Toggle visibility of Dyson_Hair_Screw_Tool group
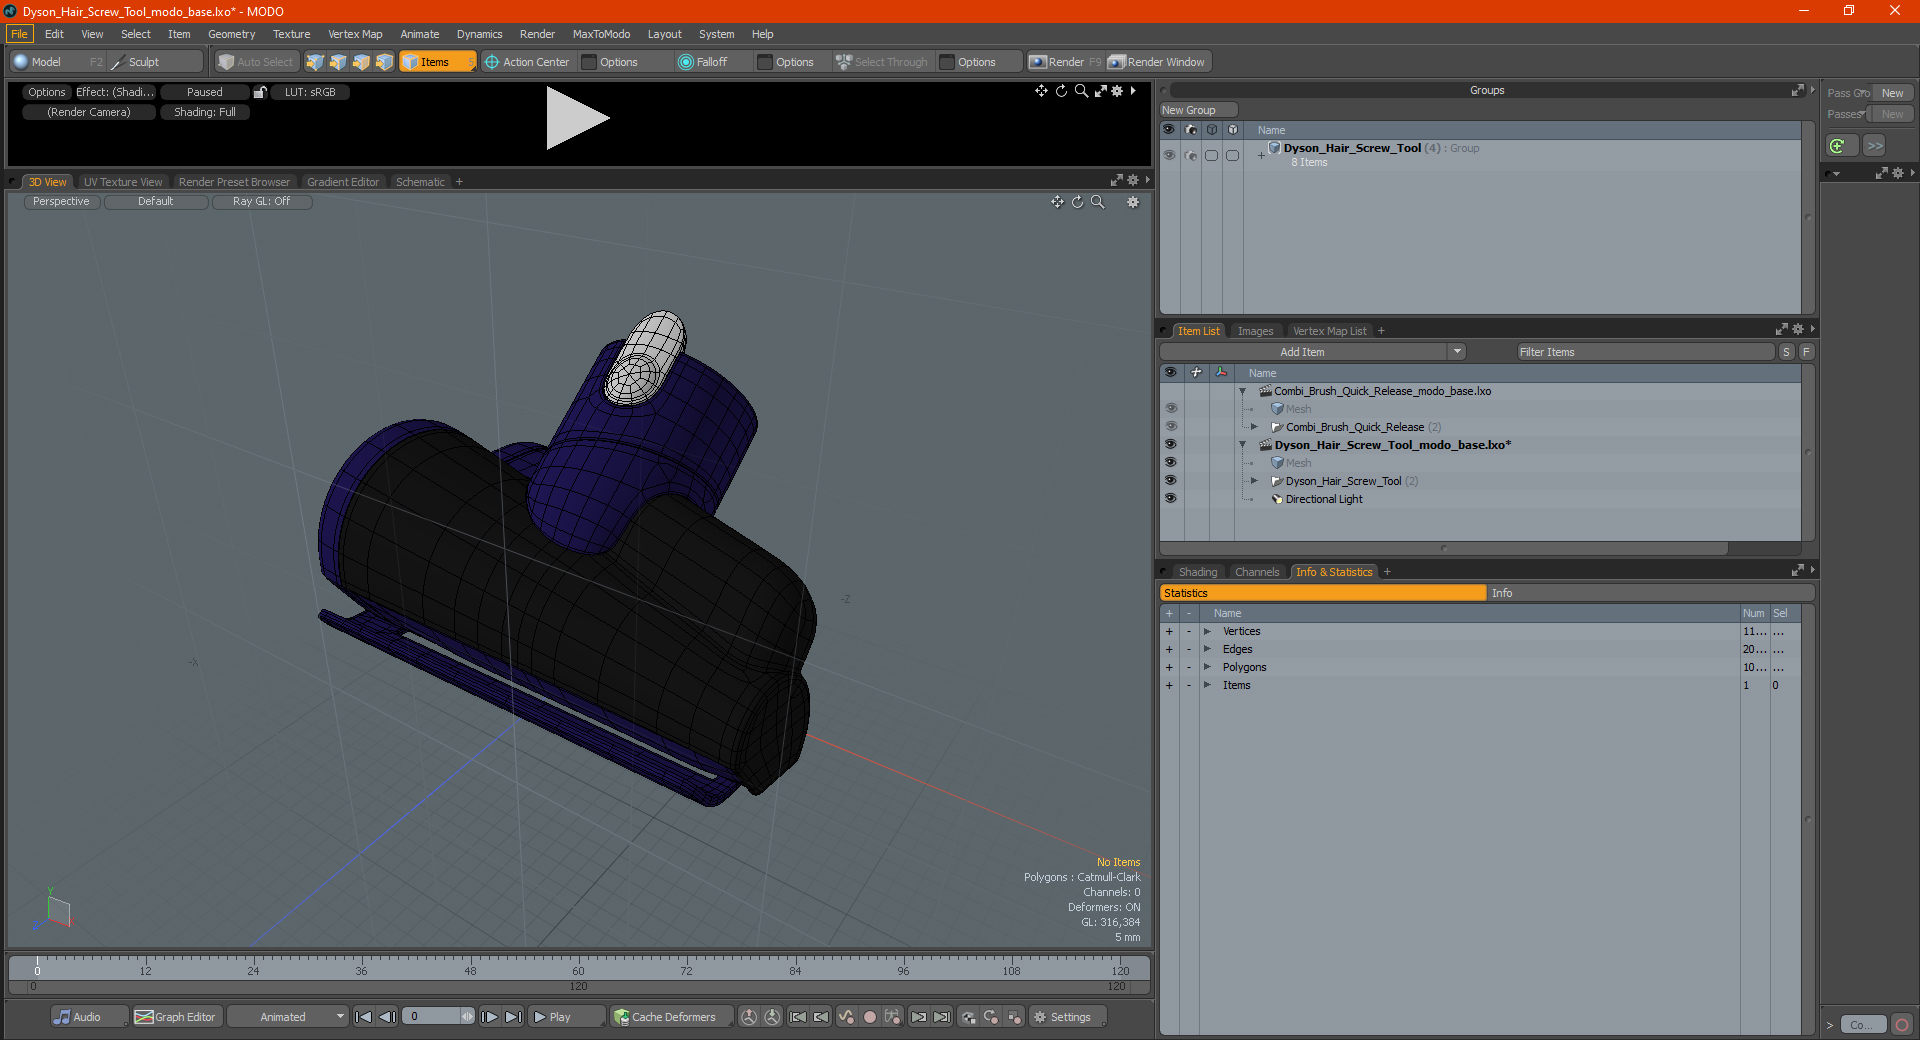Viewport: 1920px width, 1040px height. (1169, 155)
